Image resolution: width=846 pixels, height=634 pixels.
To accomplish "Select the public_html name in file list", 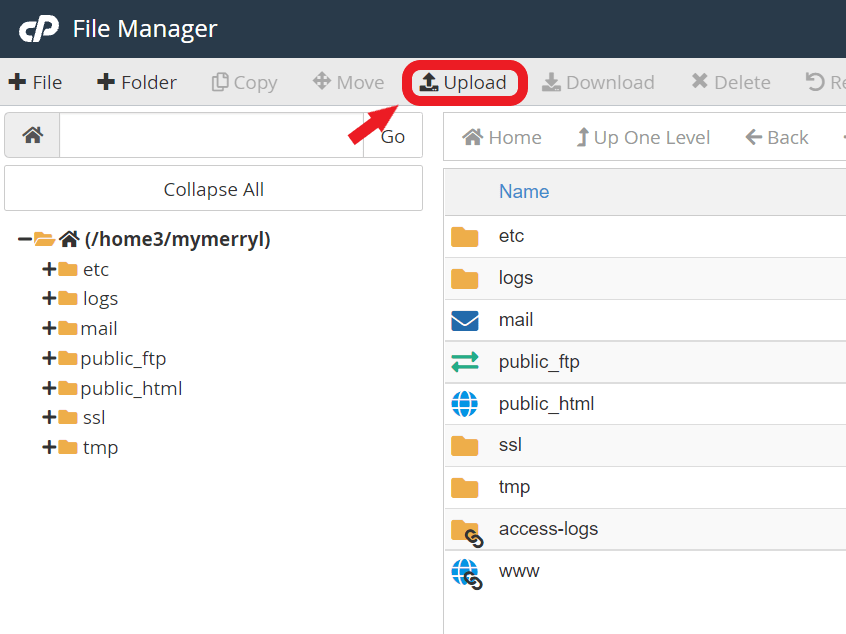I will pyautogui.click(x=547, y=404).
